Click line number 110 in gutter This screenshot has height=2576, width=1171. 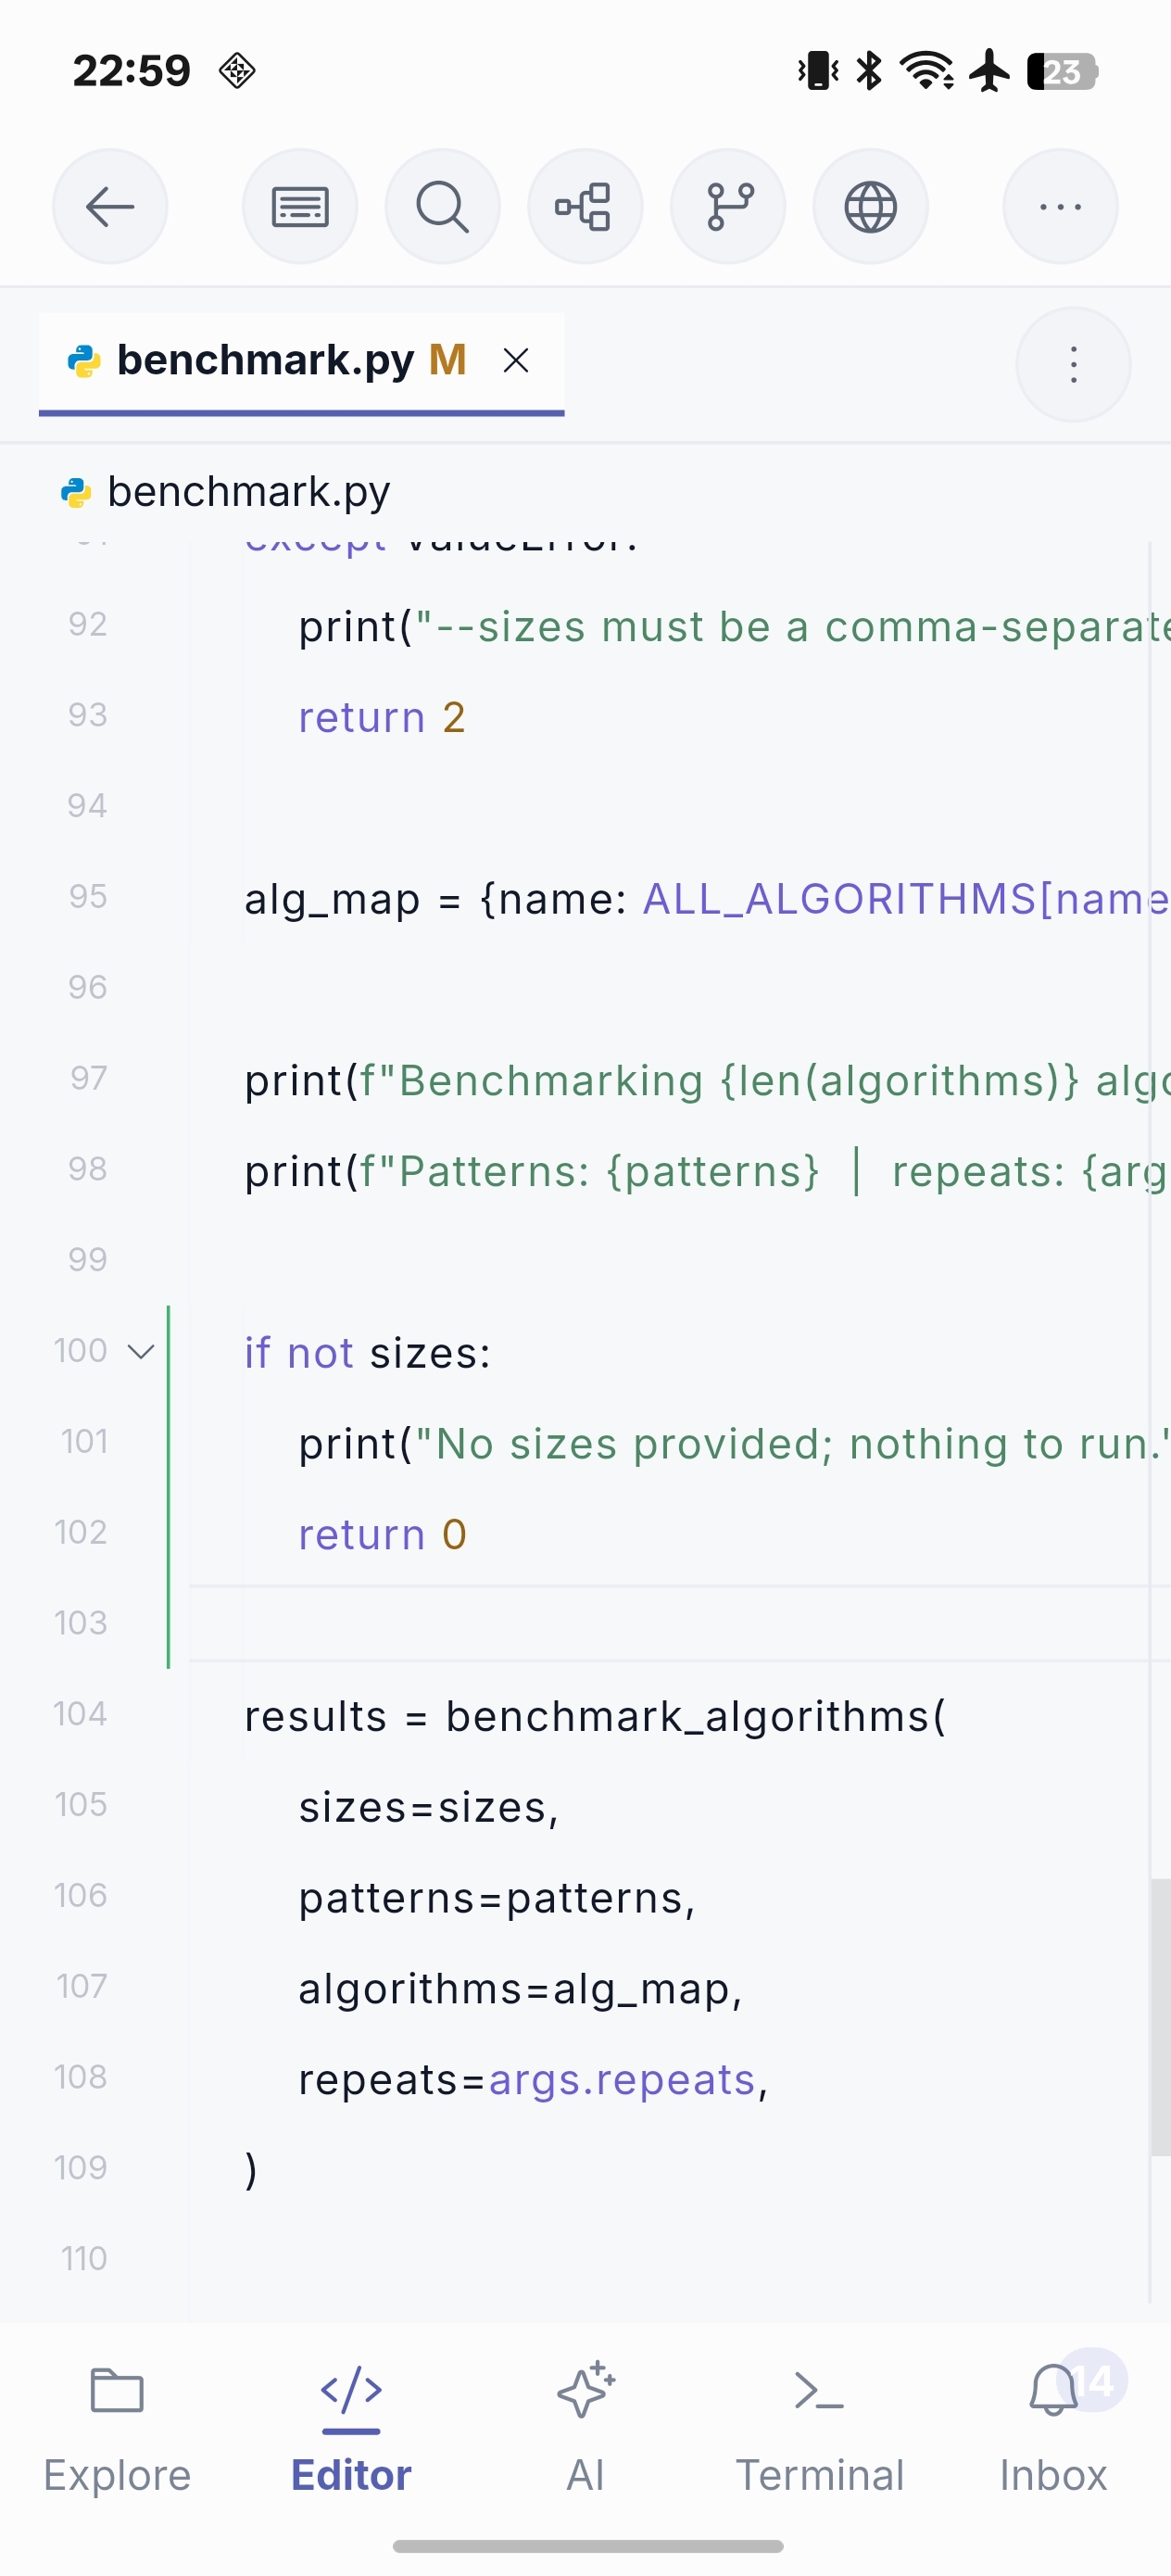coord(84,2258)
